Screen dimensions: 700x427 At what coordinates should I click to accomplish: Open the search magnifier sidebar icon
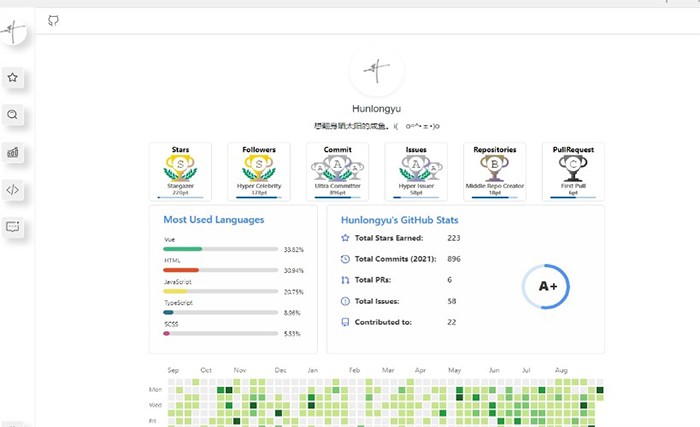12,115
